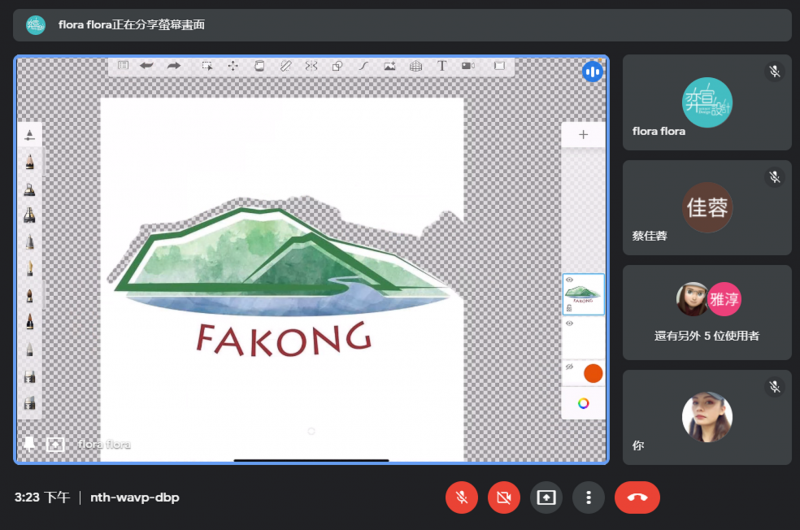800x530 pixels.
Task: Toggle visibility of the blank white layer
Action: click(569, 324)
